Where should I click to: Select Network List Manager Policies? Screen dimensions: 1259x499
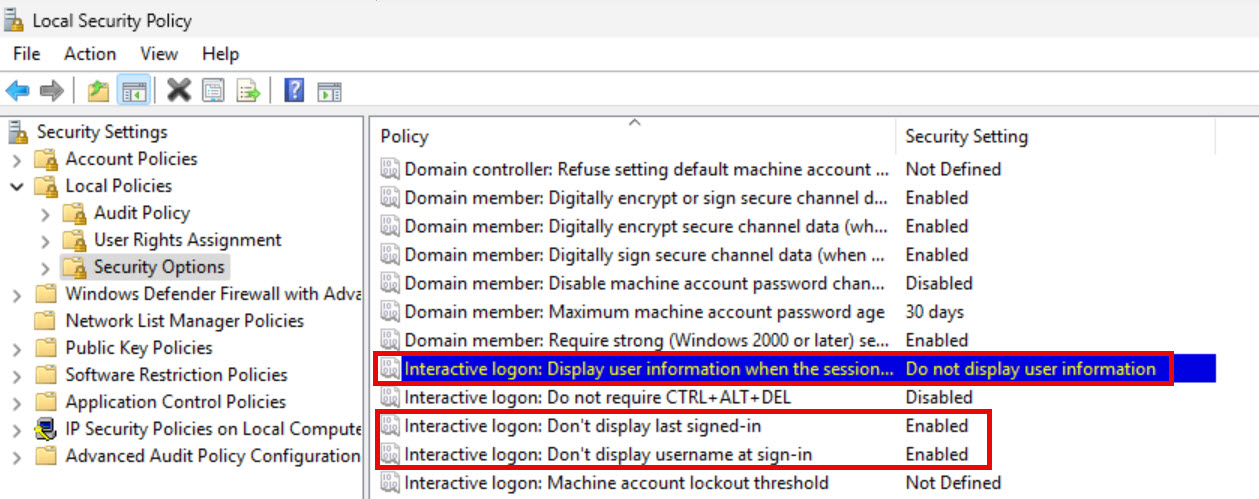(x=184, y=321)
